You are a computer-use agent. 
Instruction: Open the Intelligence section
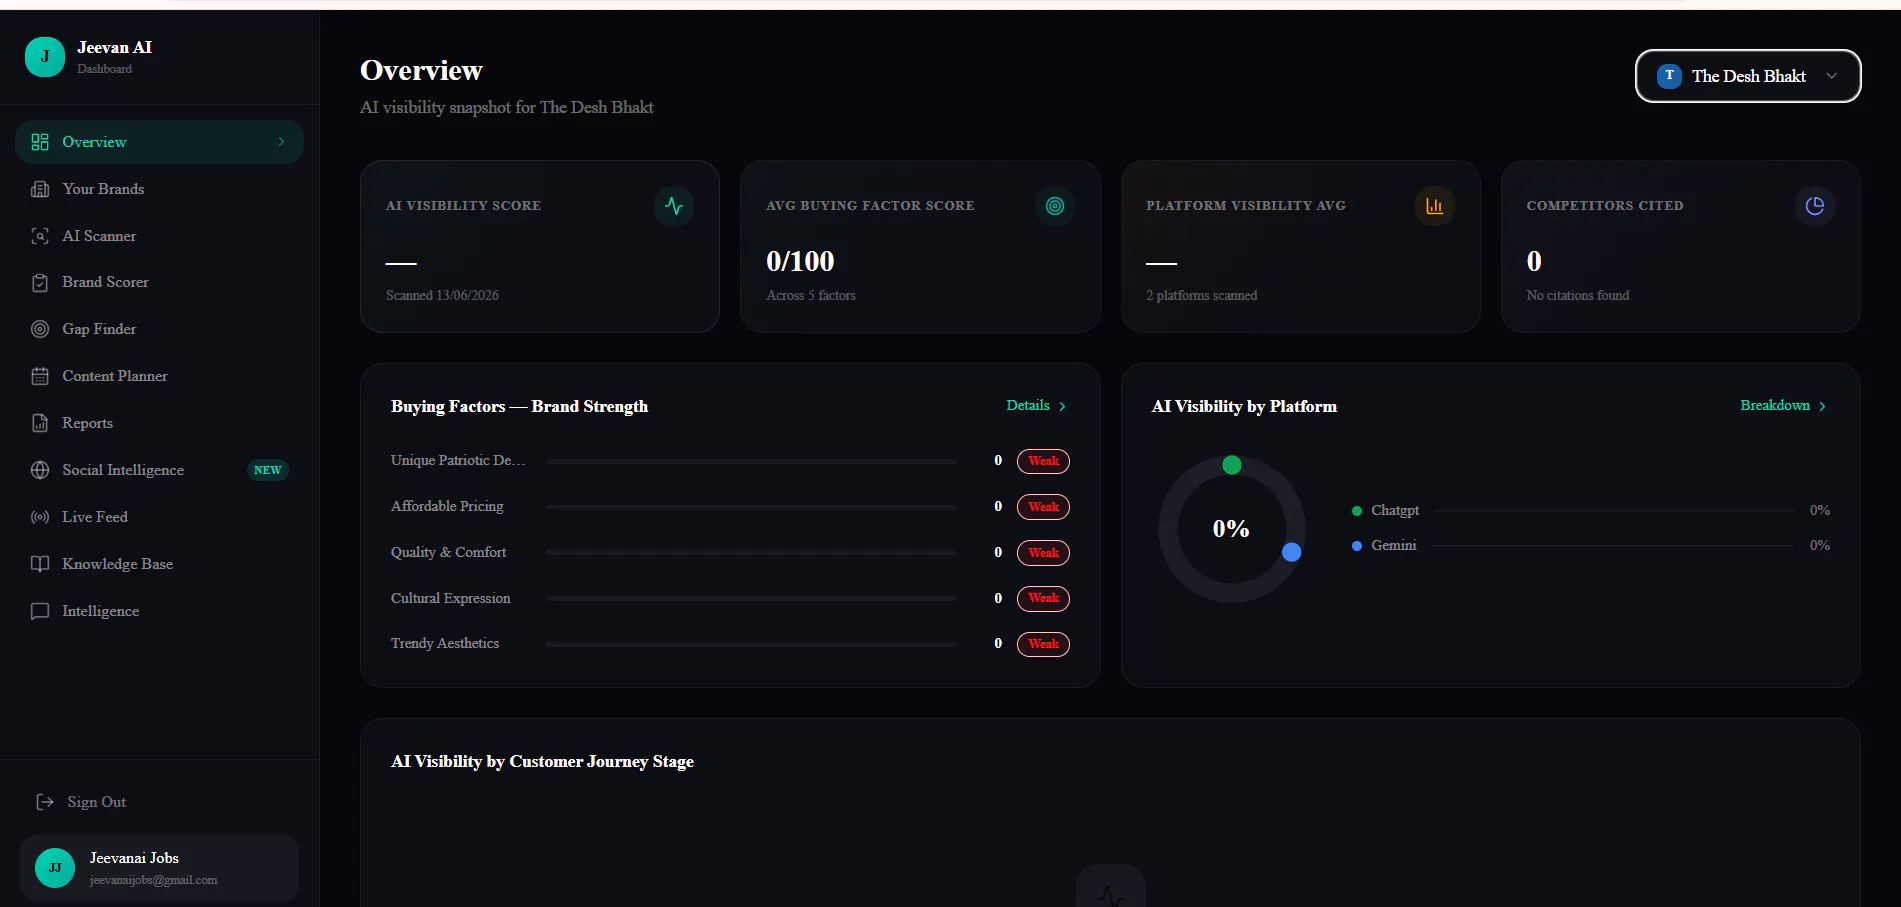[x=159, y=611]
